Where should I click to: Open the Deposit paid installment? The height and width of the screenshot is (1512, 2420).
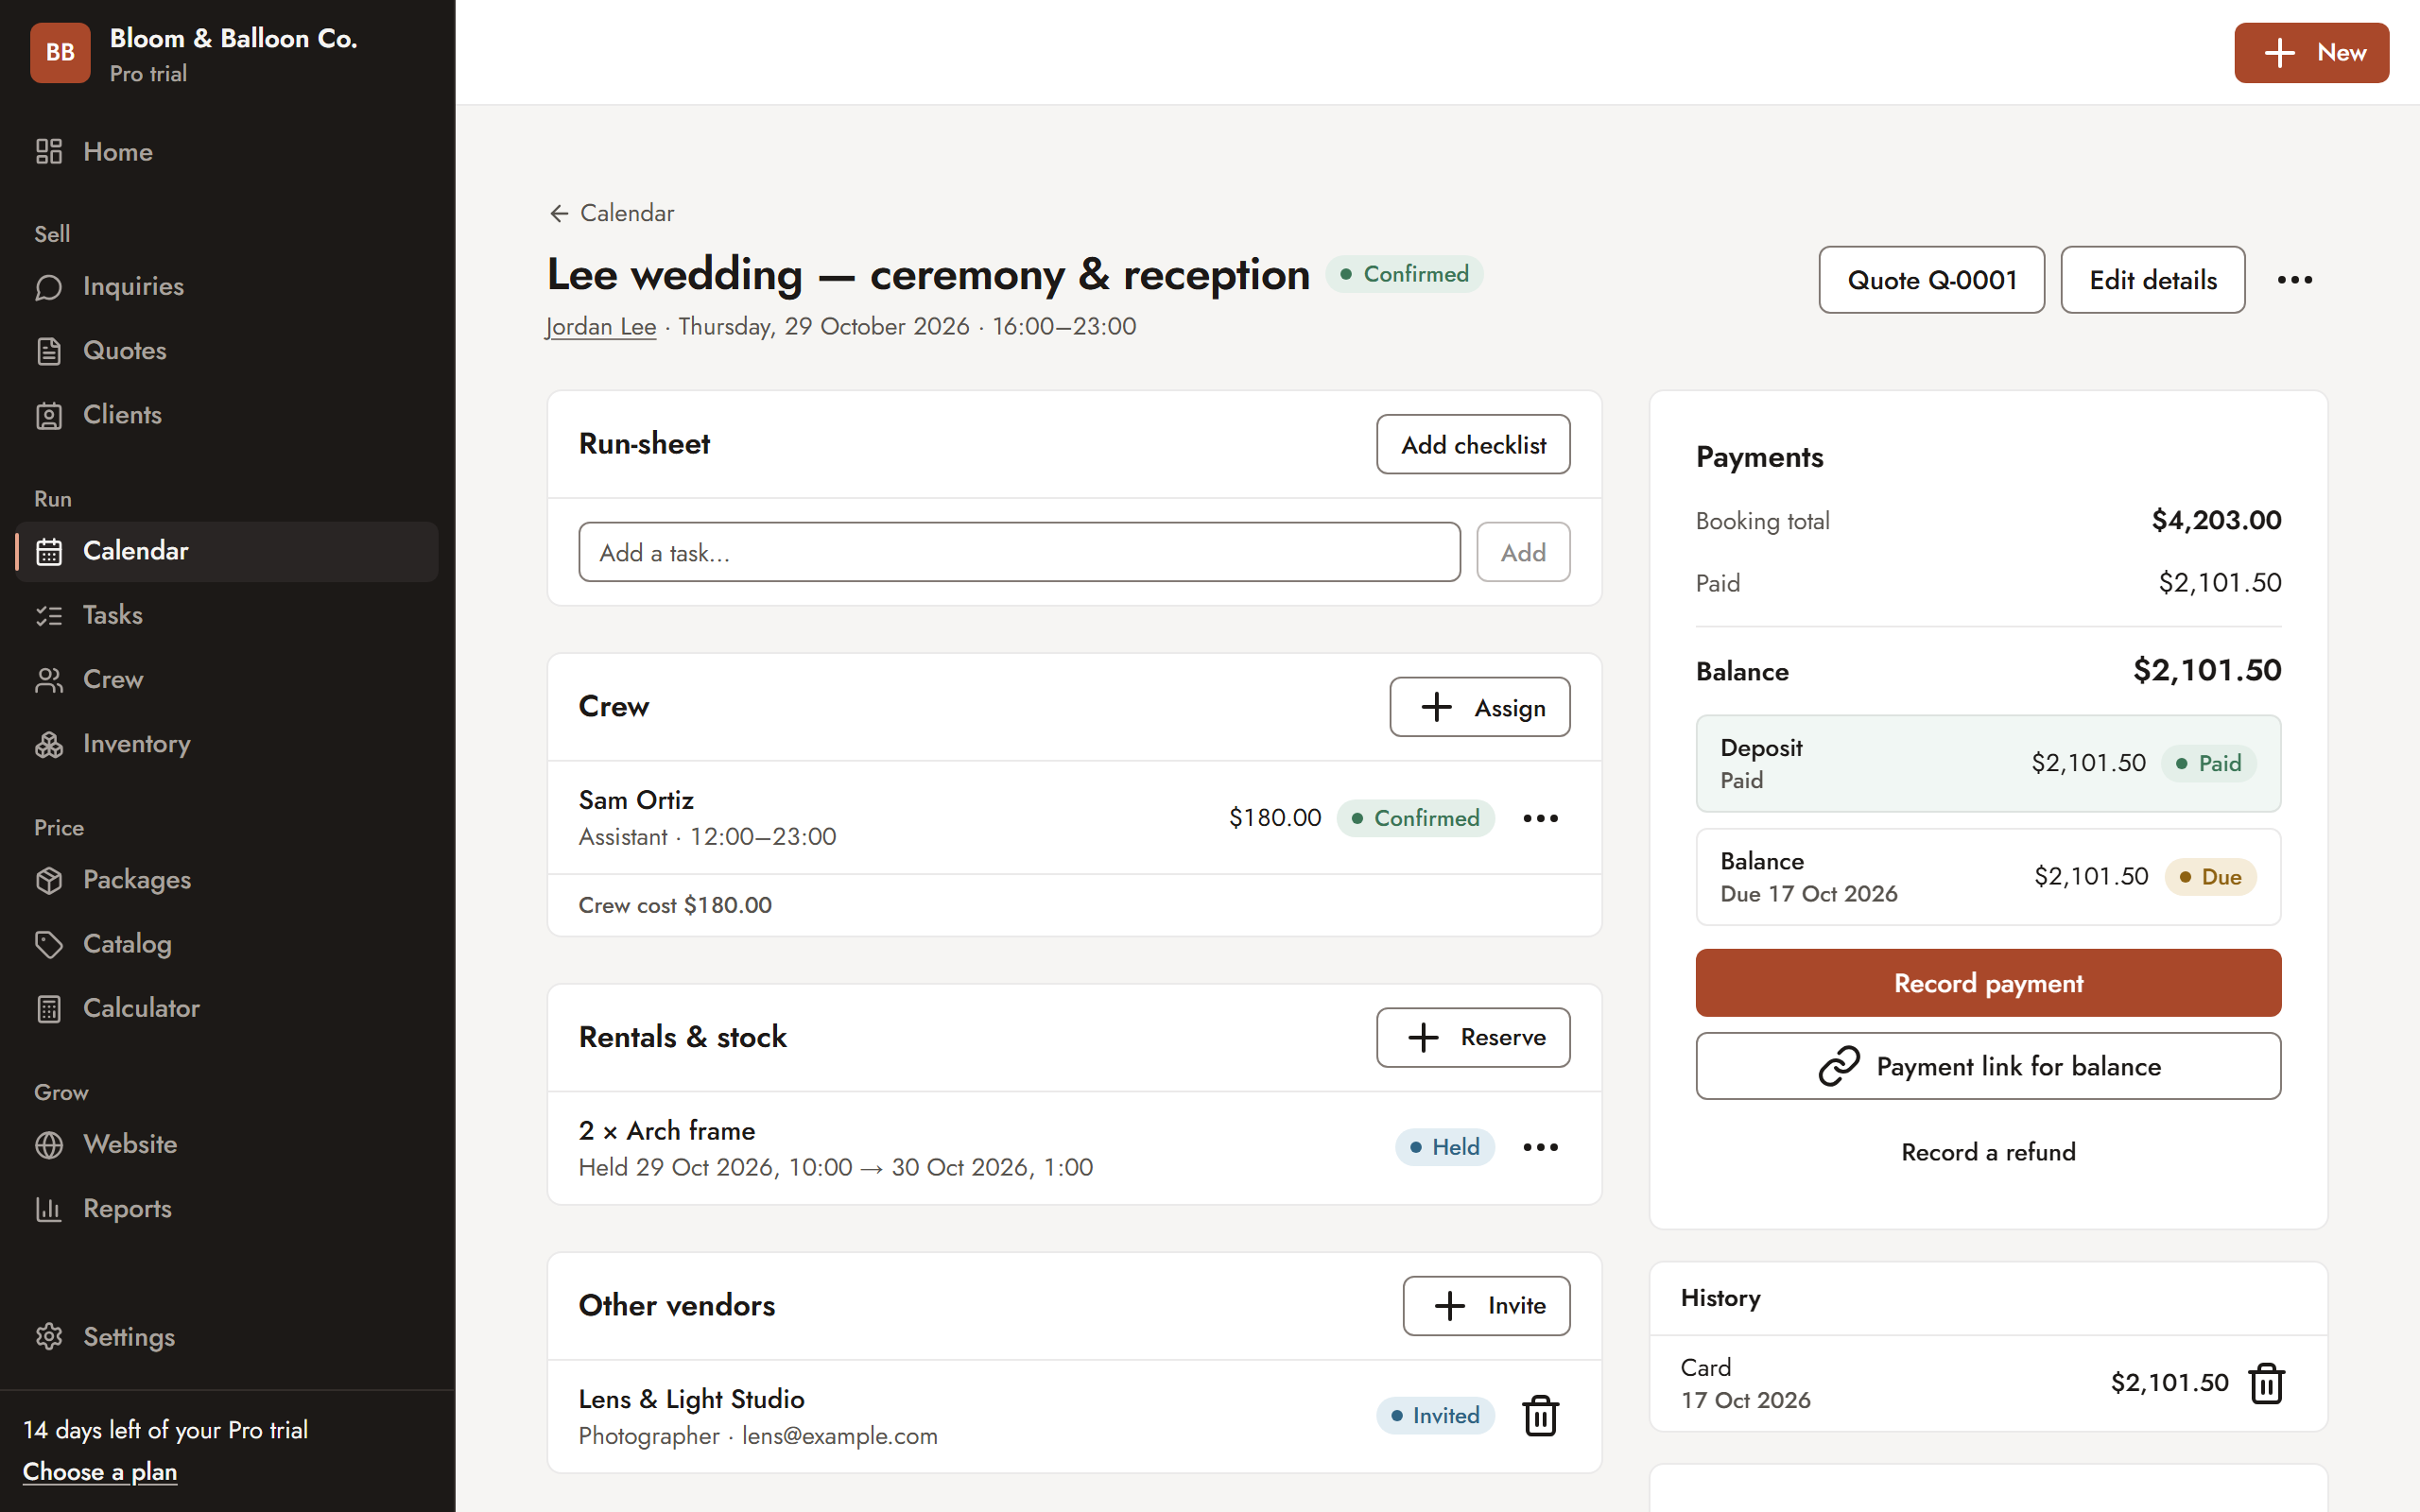pyautogui.click(x=1988, y=763)
